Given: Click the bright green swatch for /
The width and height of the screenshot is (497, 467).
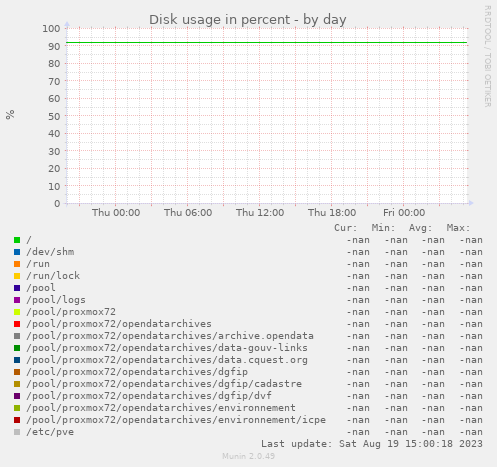Looking at the screenshot, I should [17, 240].
